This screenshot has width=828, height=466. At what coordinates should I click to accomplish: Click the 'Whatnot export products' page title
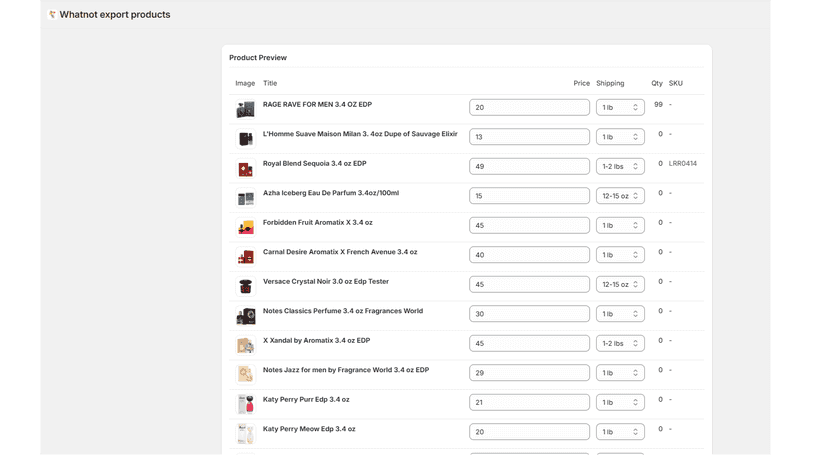tap(115, 15)
